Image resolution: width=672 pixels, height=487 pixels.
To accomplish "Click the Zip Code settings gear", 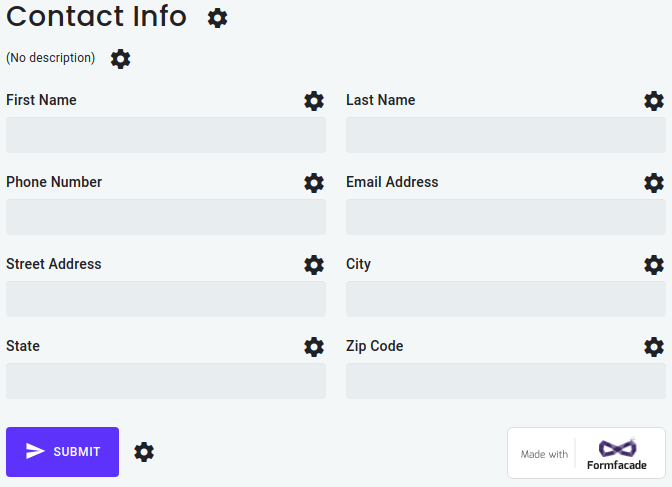I will click(x=654, y=347).
